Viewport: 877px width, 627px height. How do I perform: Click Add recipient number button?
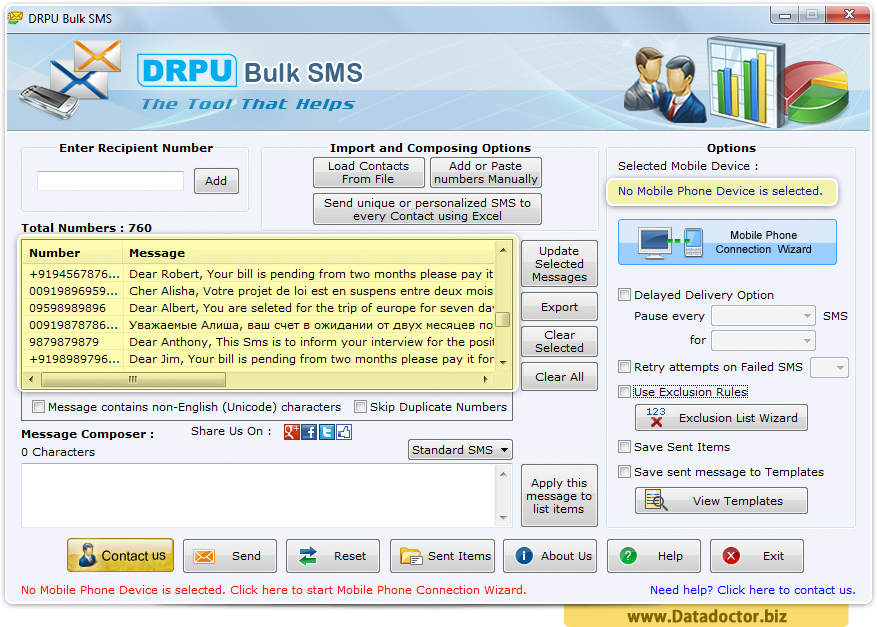(x=216, y=181)
